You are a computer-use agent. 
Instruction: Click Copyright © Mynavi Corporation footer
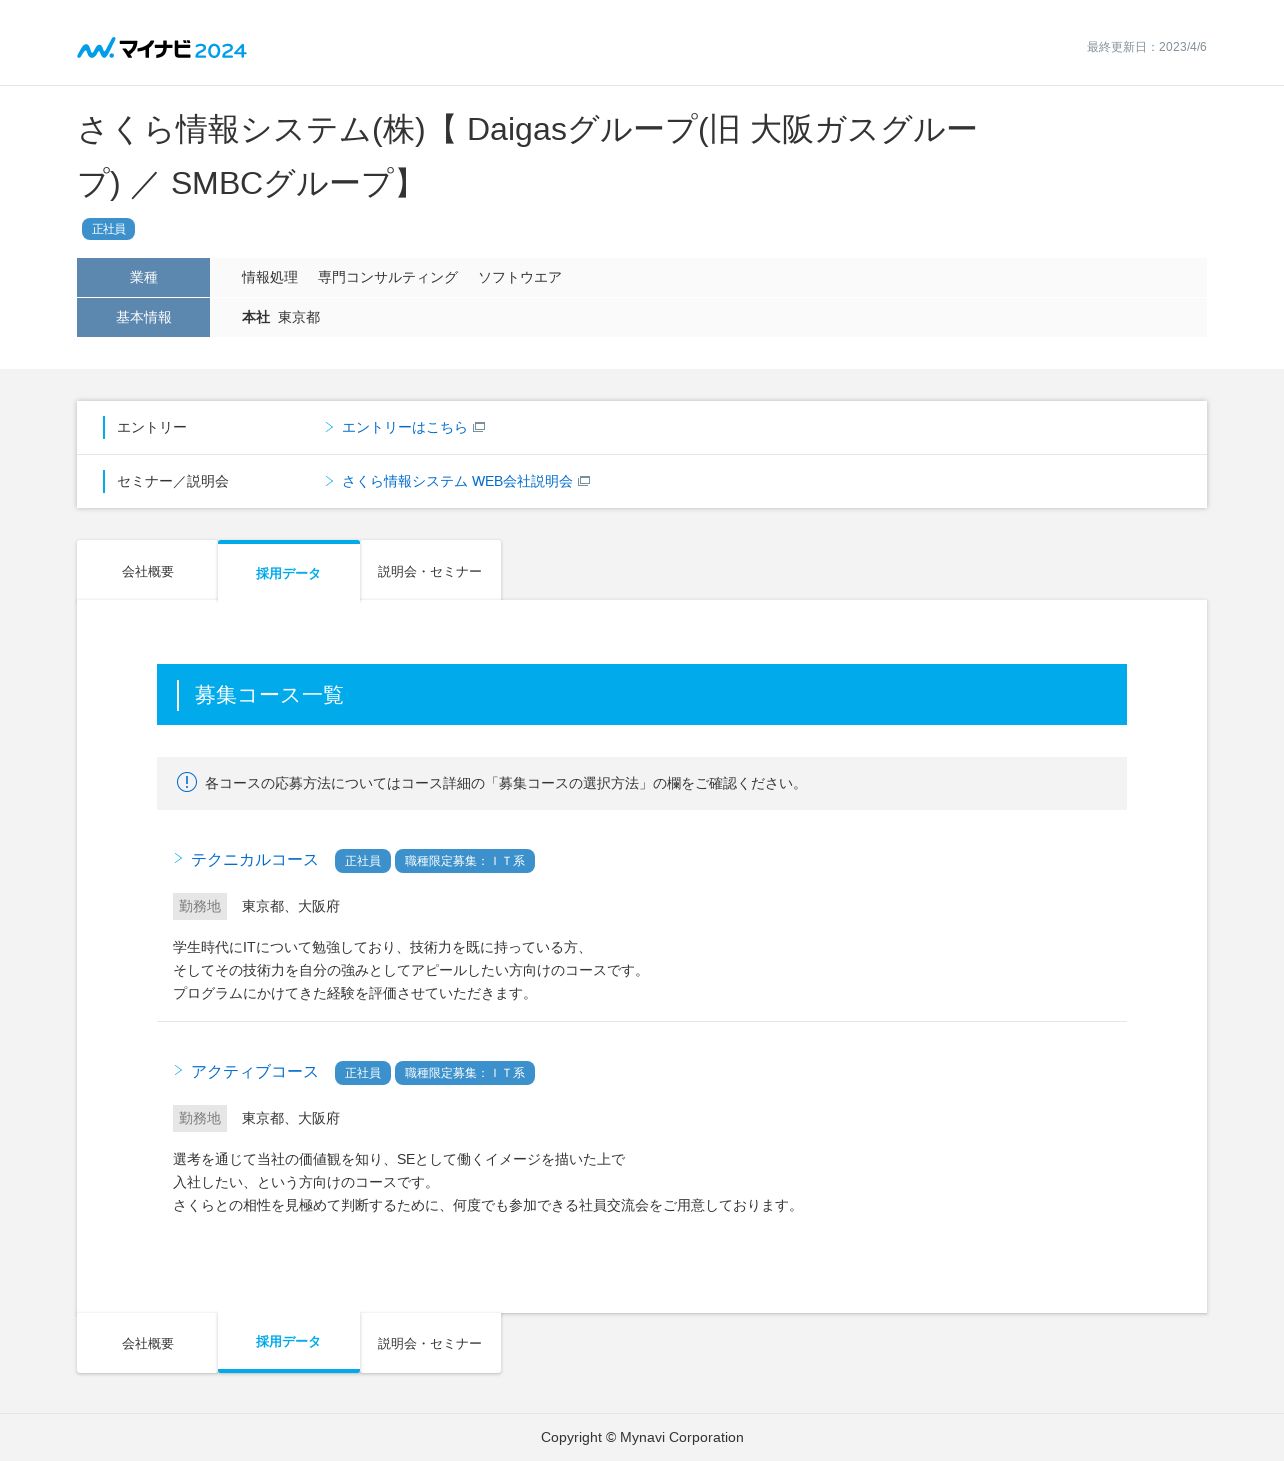tap(642, 1437)
